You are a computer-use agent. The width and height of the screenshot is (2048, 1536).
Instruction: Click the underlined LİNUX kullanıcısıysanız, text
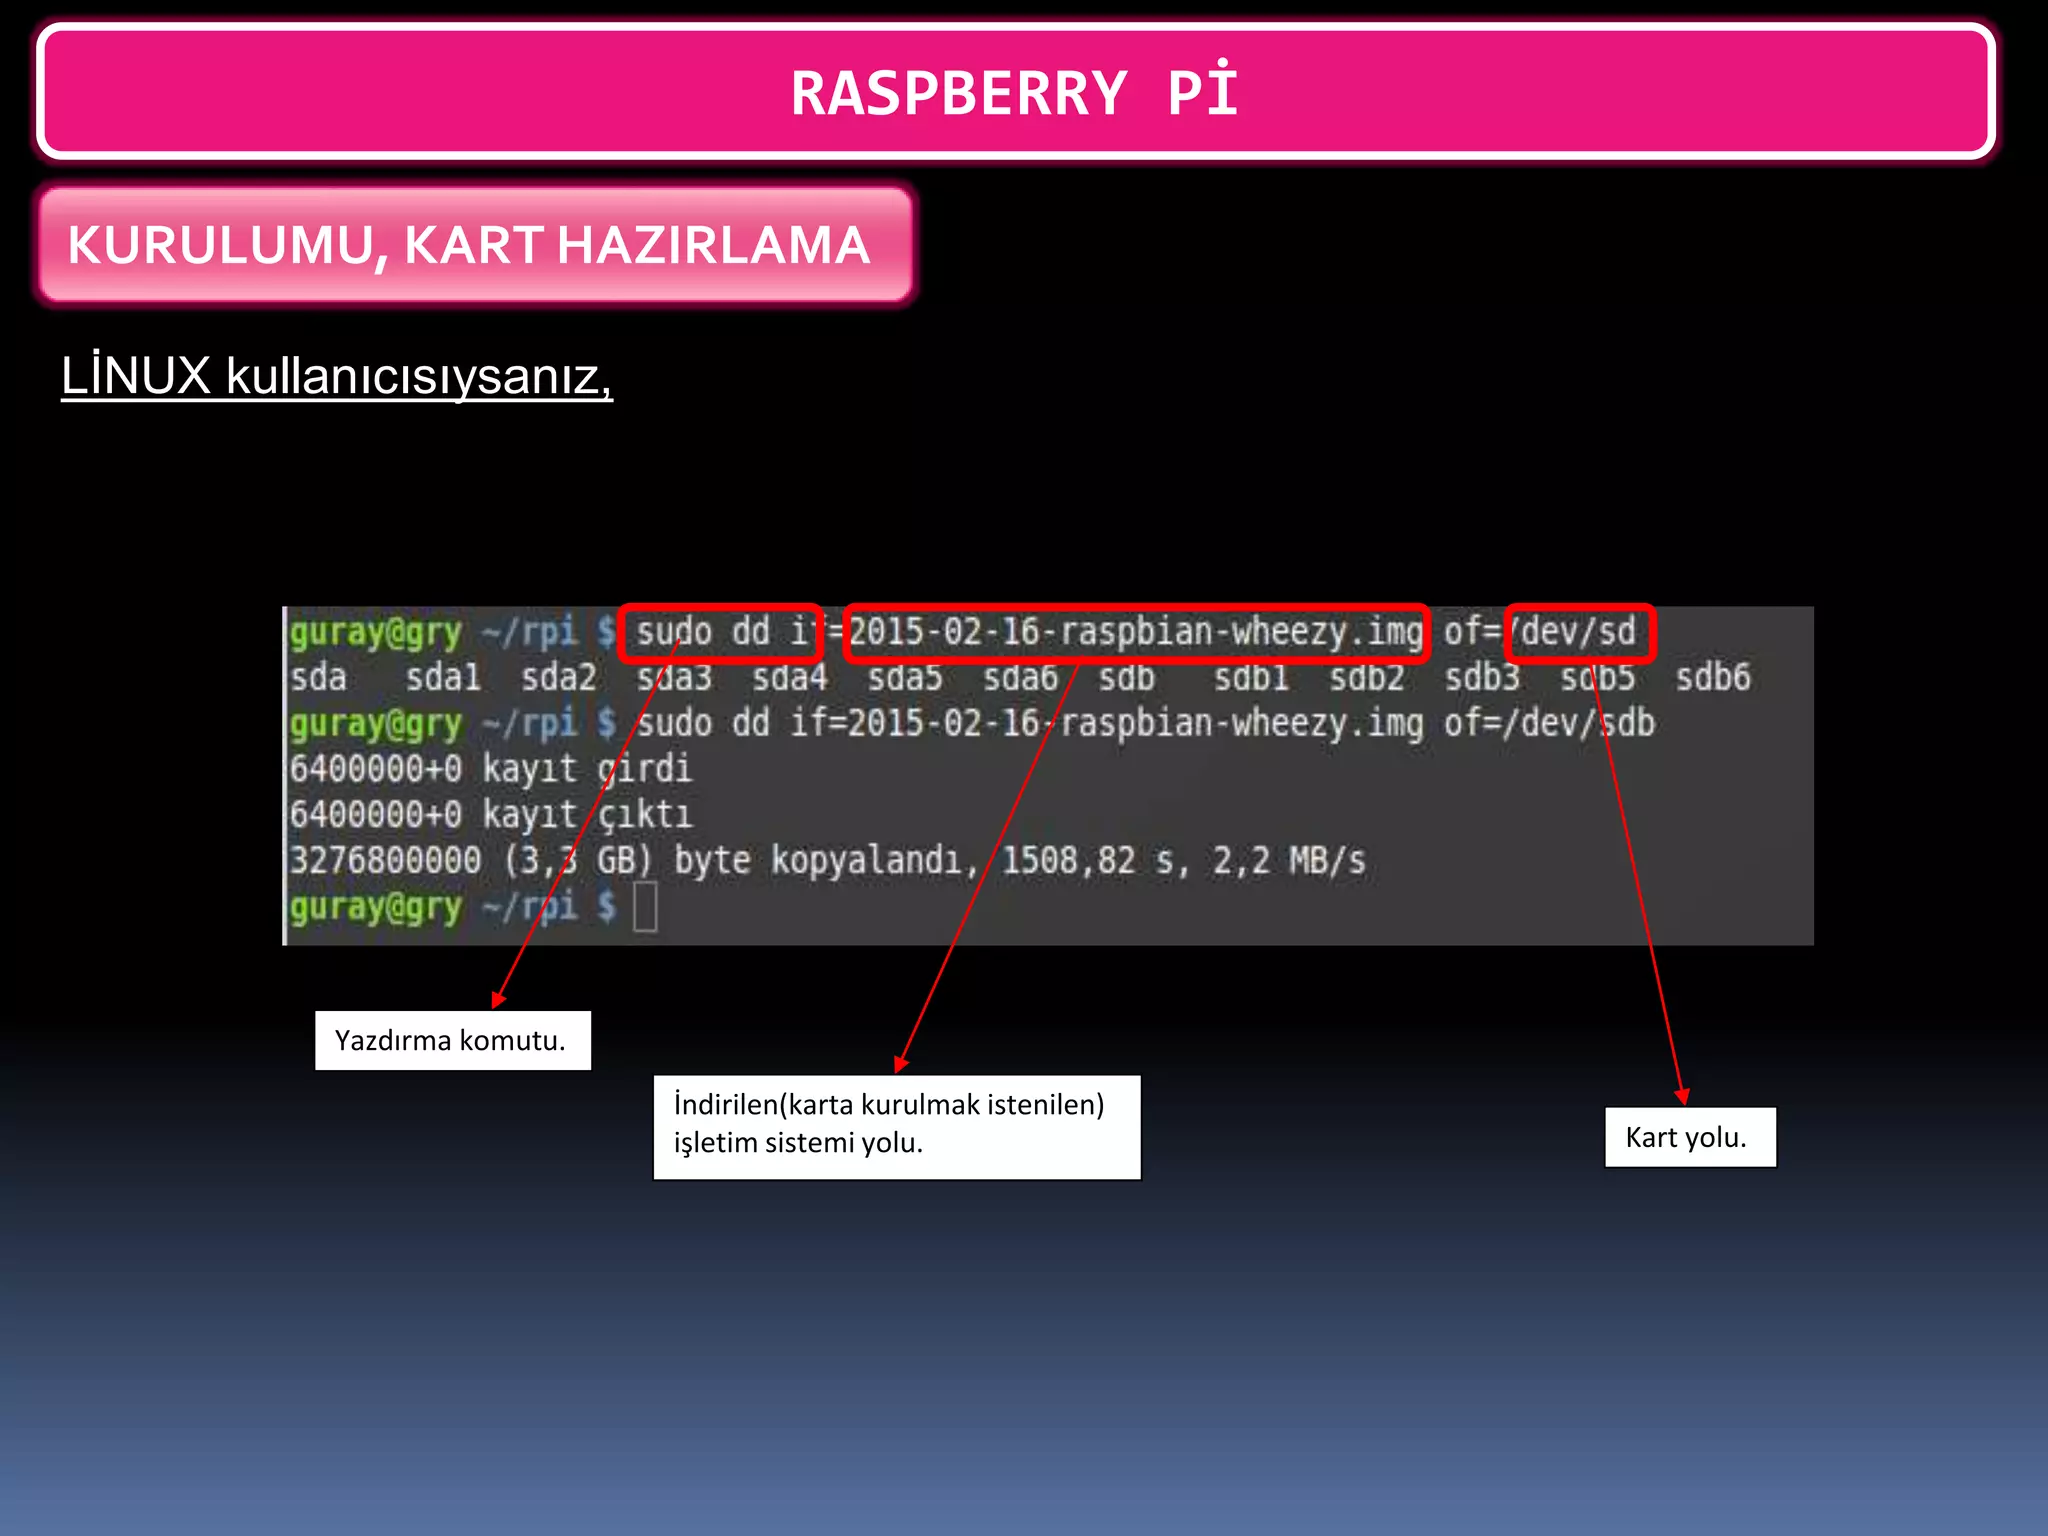337,377
